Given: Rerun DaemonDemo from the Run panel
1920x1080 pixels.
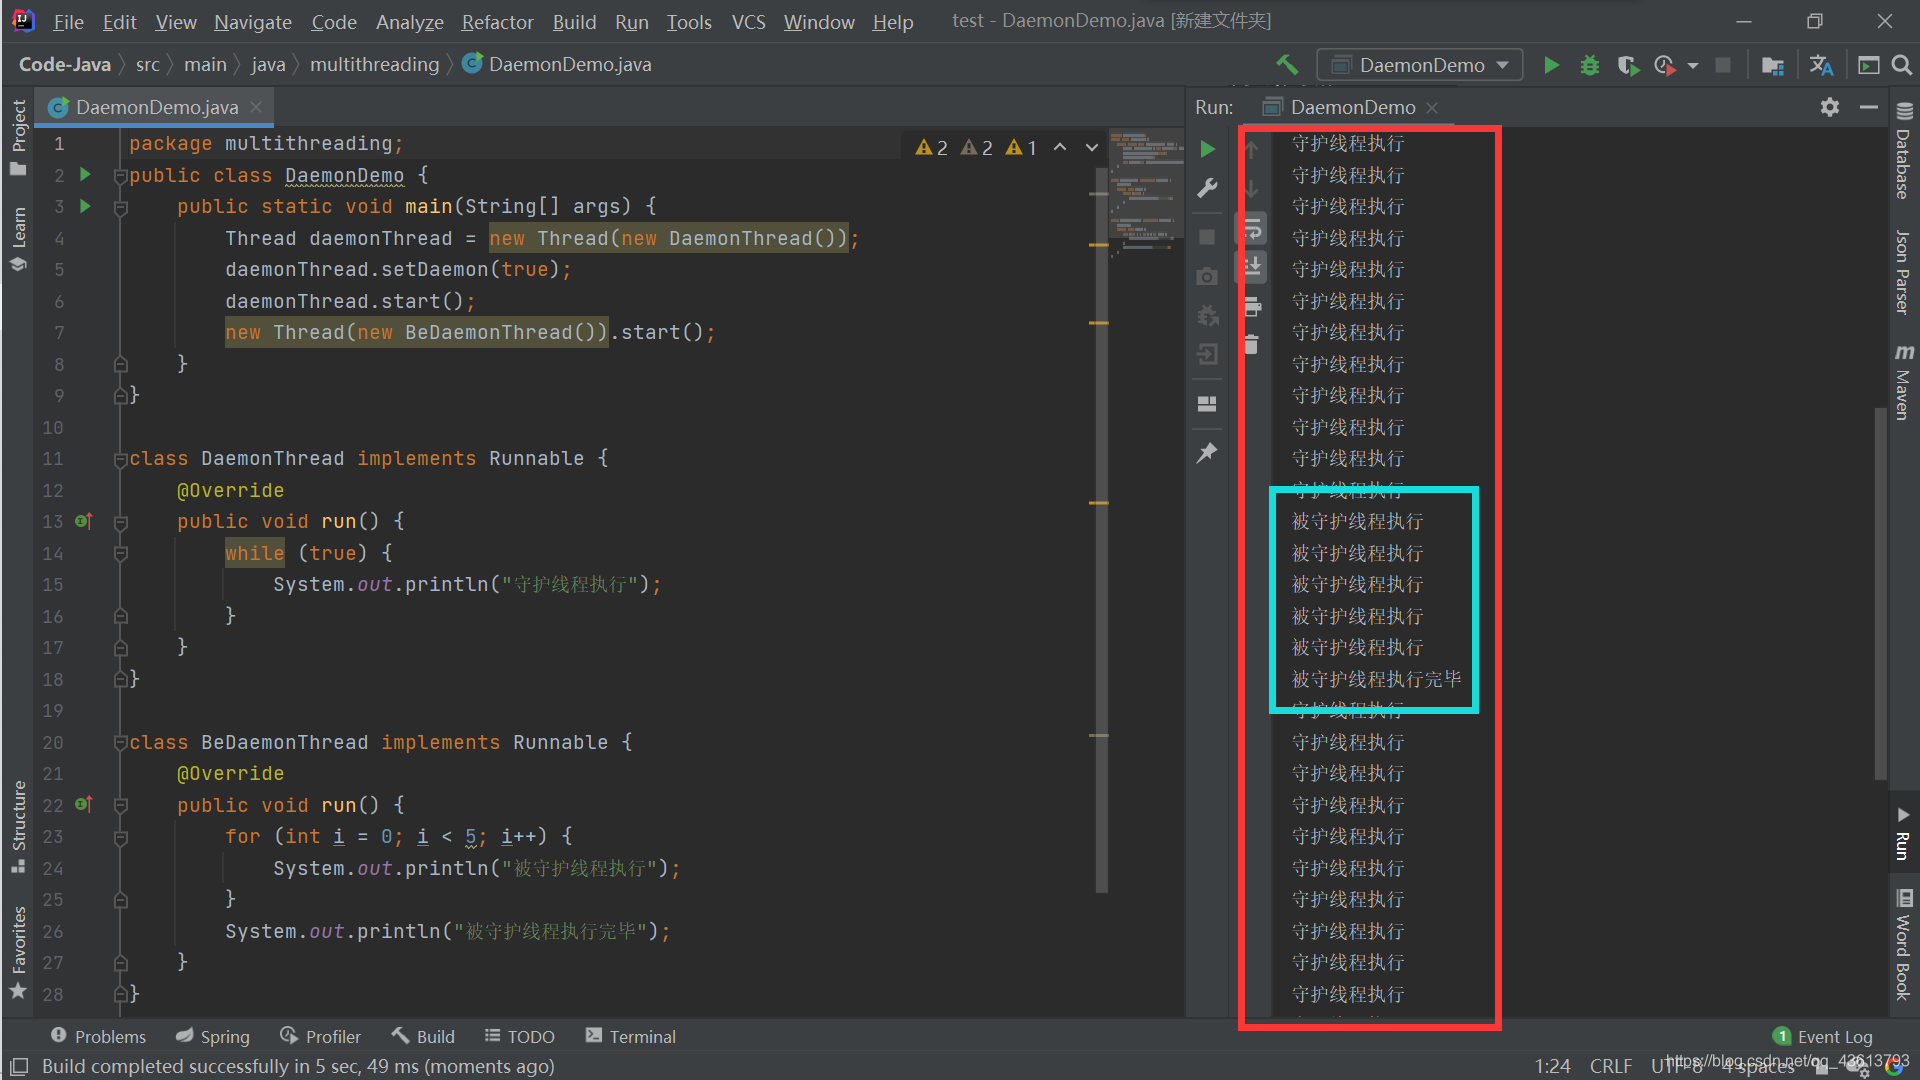Looking at the screenshot, I should (1207, 149).
